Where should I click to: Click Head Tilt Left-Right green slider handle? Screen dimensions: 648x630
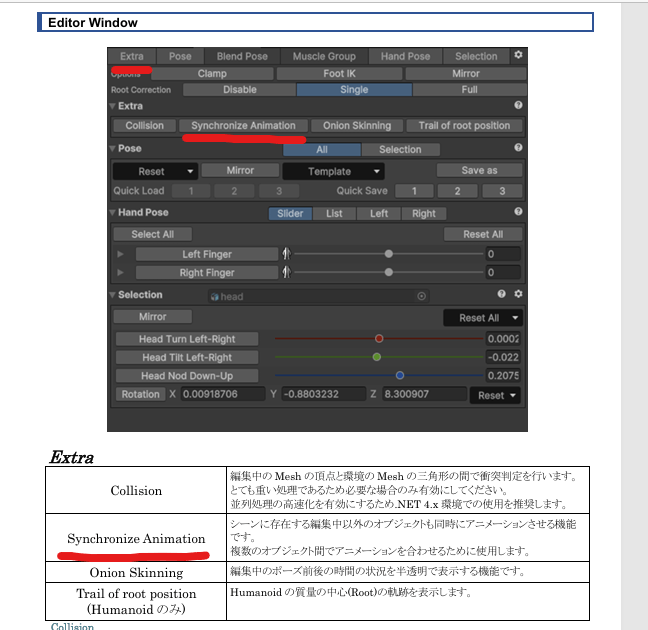(x=376, y=357)
